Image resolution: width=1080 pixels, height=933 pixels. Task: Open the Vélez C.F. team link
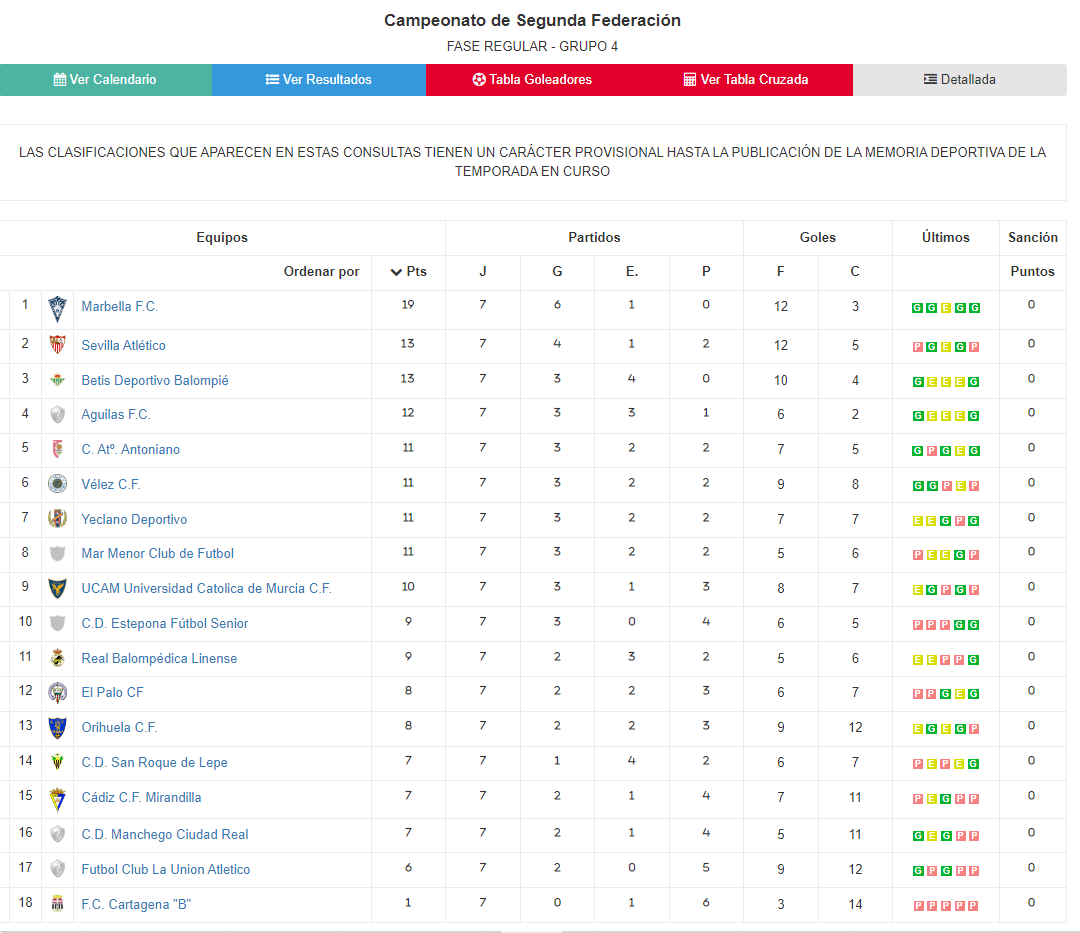pos(111,485)
